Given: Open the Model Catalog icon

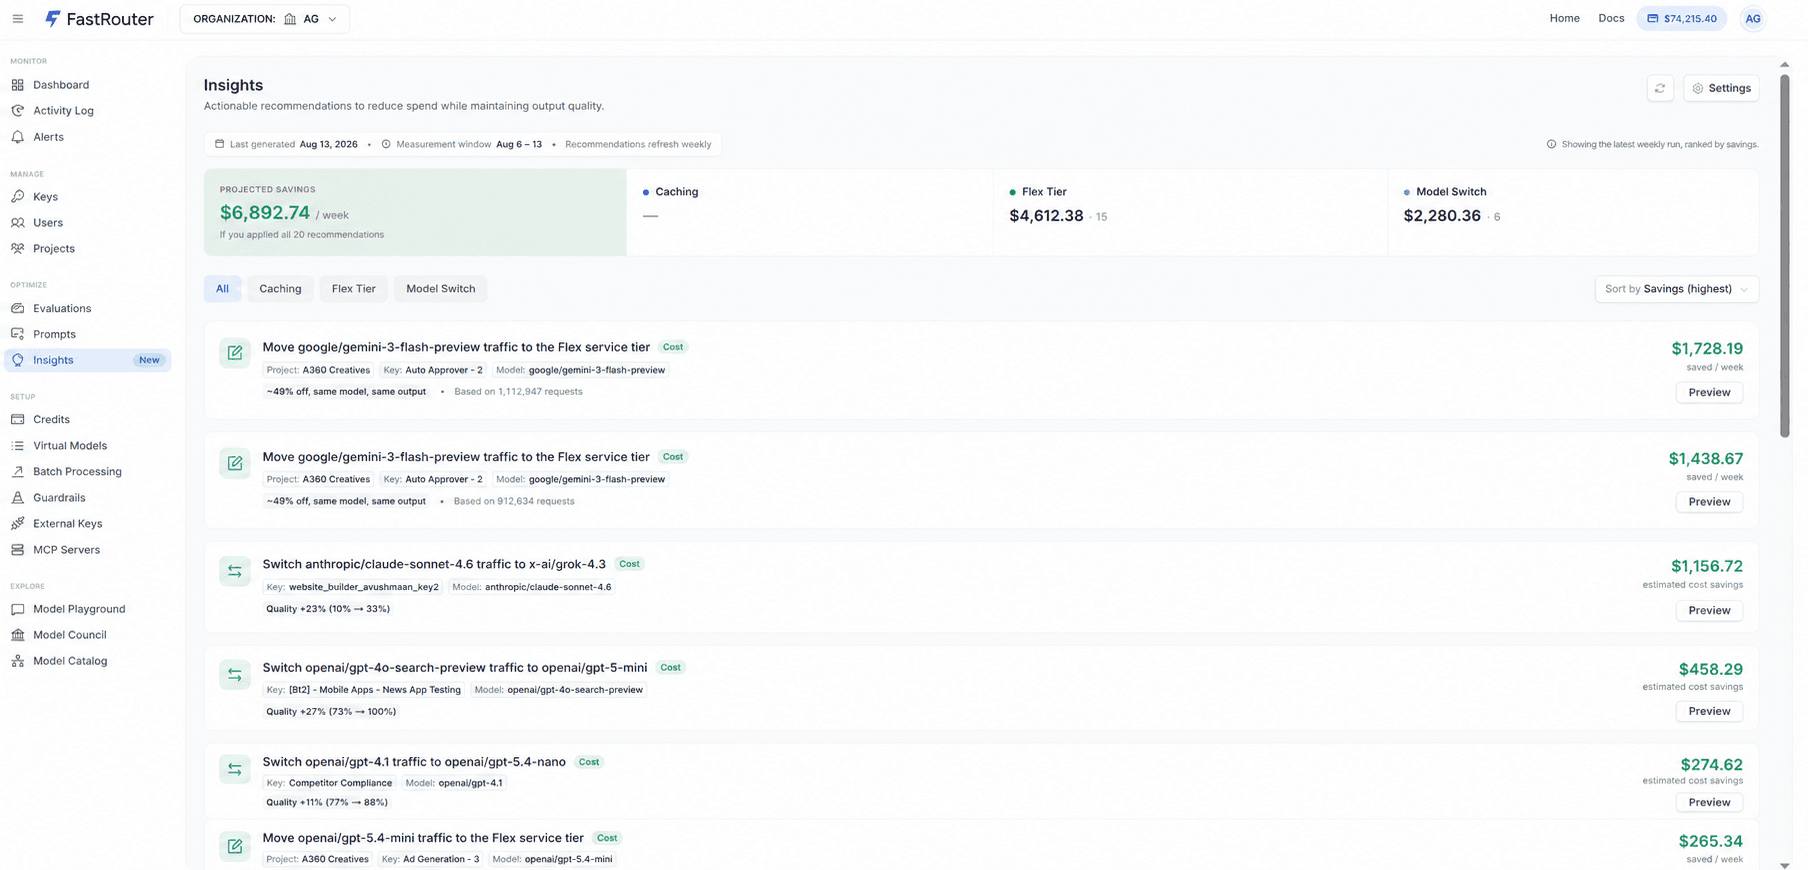Looking at the screenshot, I should point(18,661).
